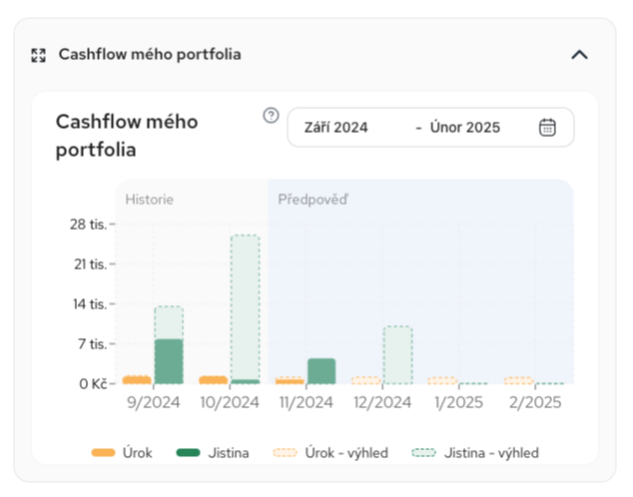Toggle the Úrok - výhled legend series
Image resolution: width=633 pixels, height=497 pixels.
click(331, 453)
